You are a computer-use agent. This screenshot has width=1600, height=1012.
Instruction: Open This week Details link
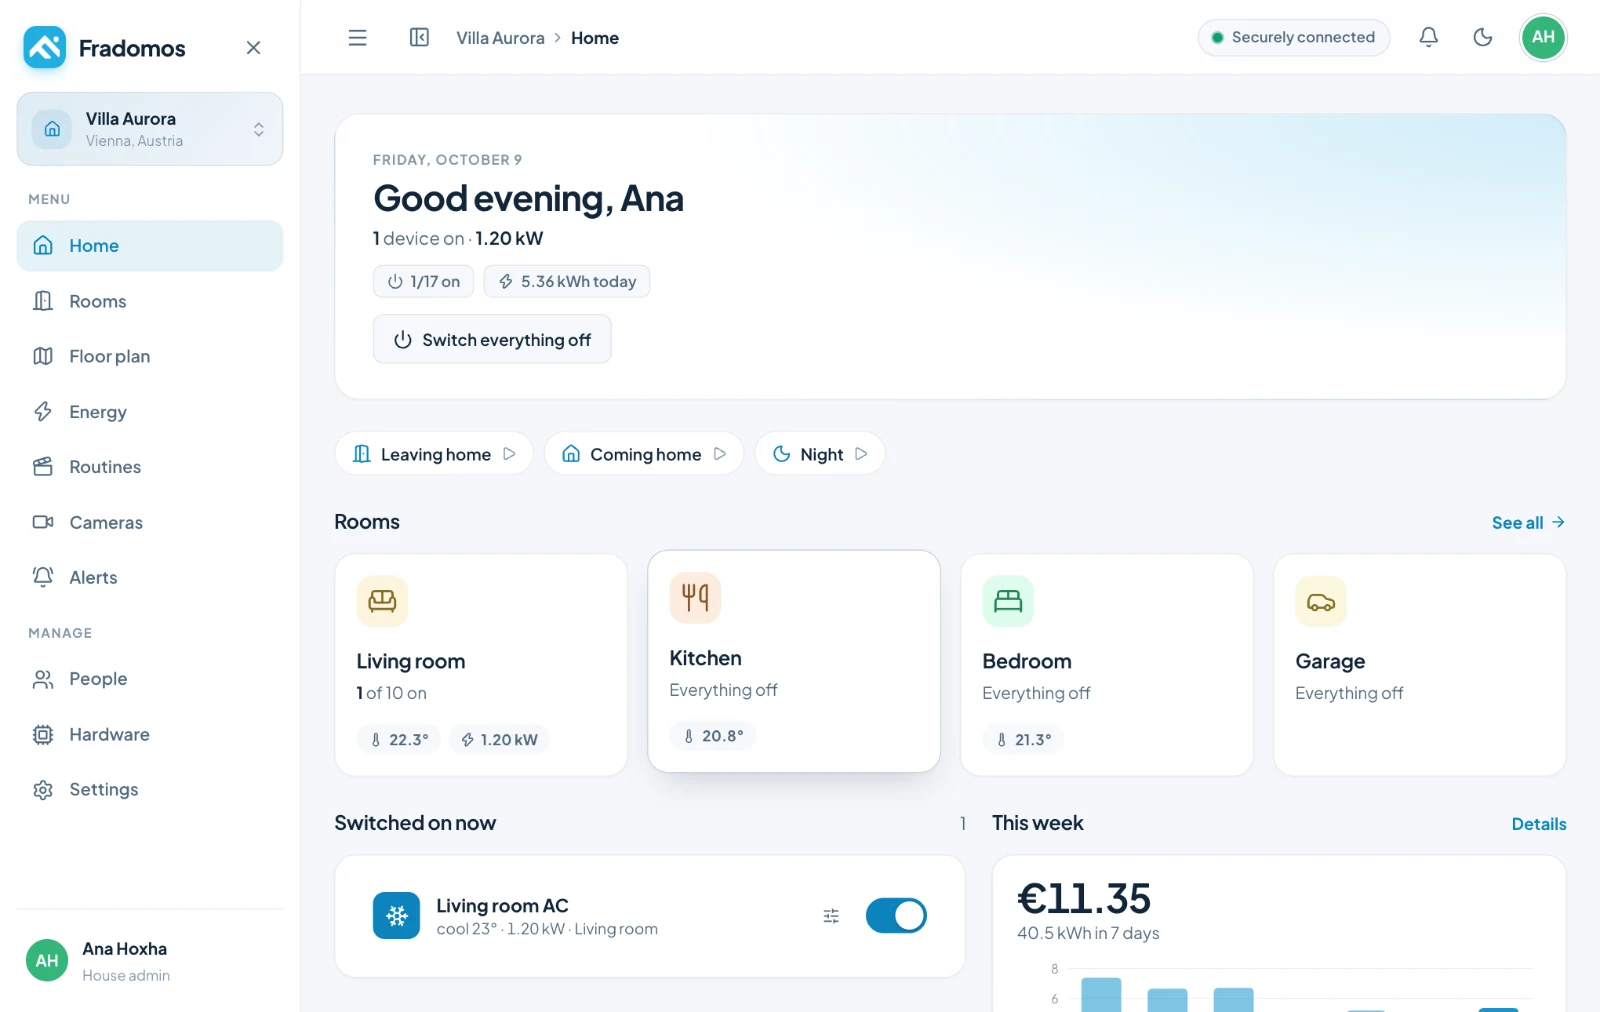pyautogui.click(x=1539, y=824)
